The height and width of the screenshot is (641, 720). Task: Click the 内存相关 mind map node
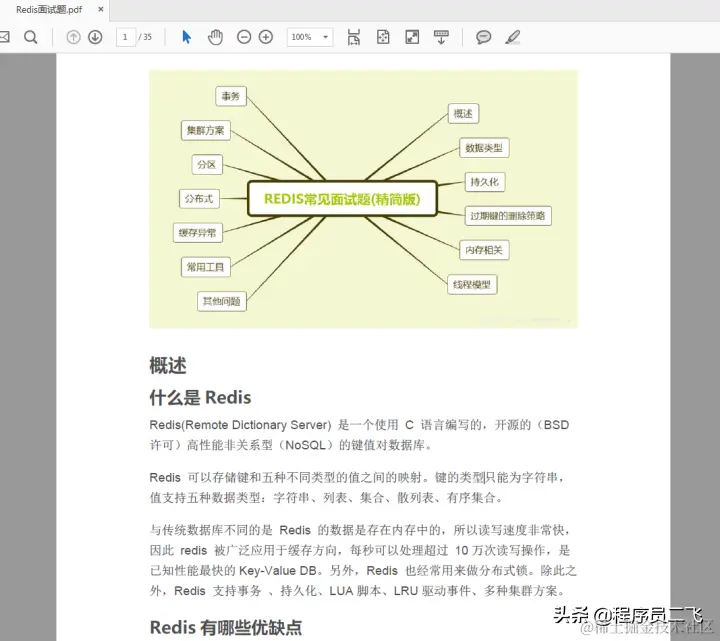(x=484, y=250)
